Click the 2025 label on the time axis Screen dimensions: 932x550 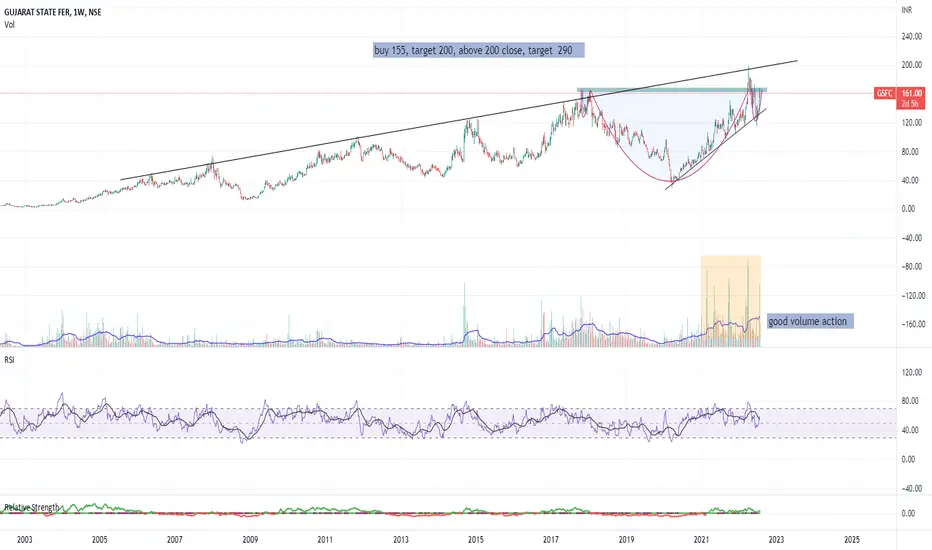point(852,540)
